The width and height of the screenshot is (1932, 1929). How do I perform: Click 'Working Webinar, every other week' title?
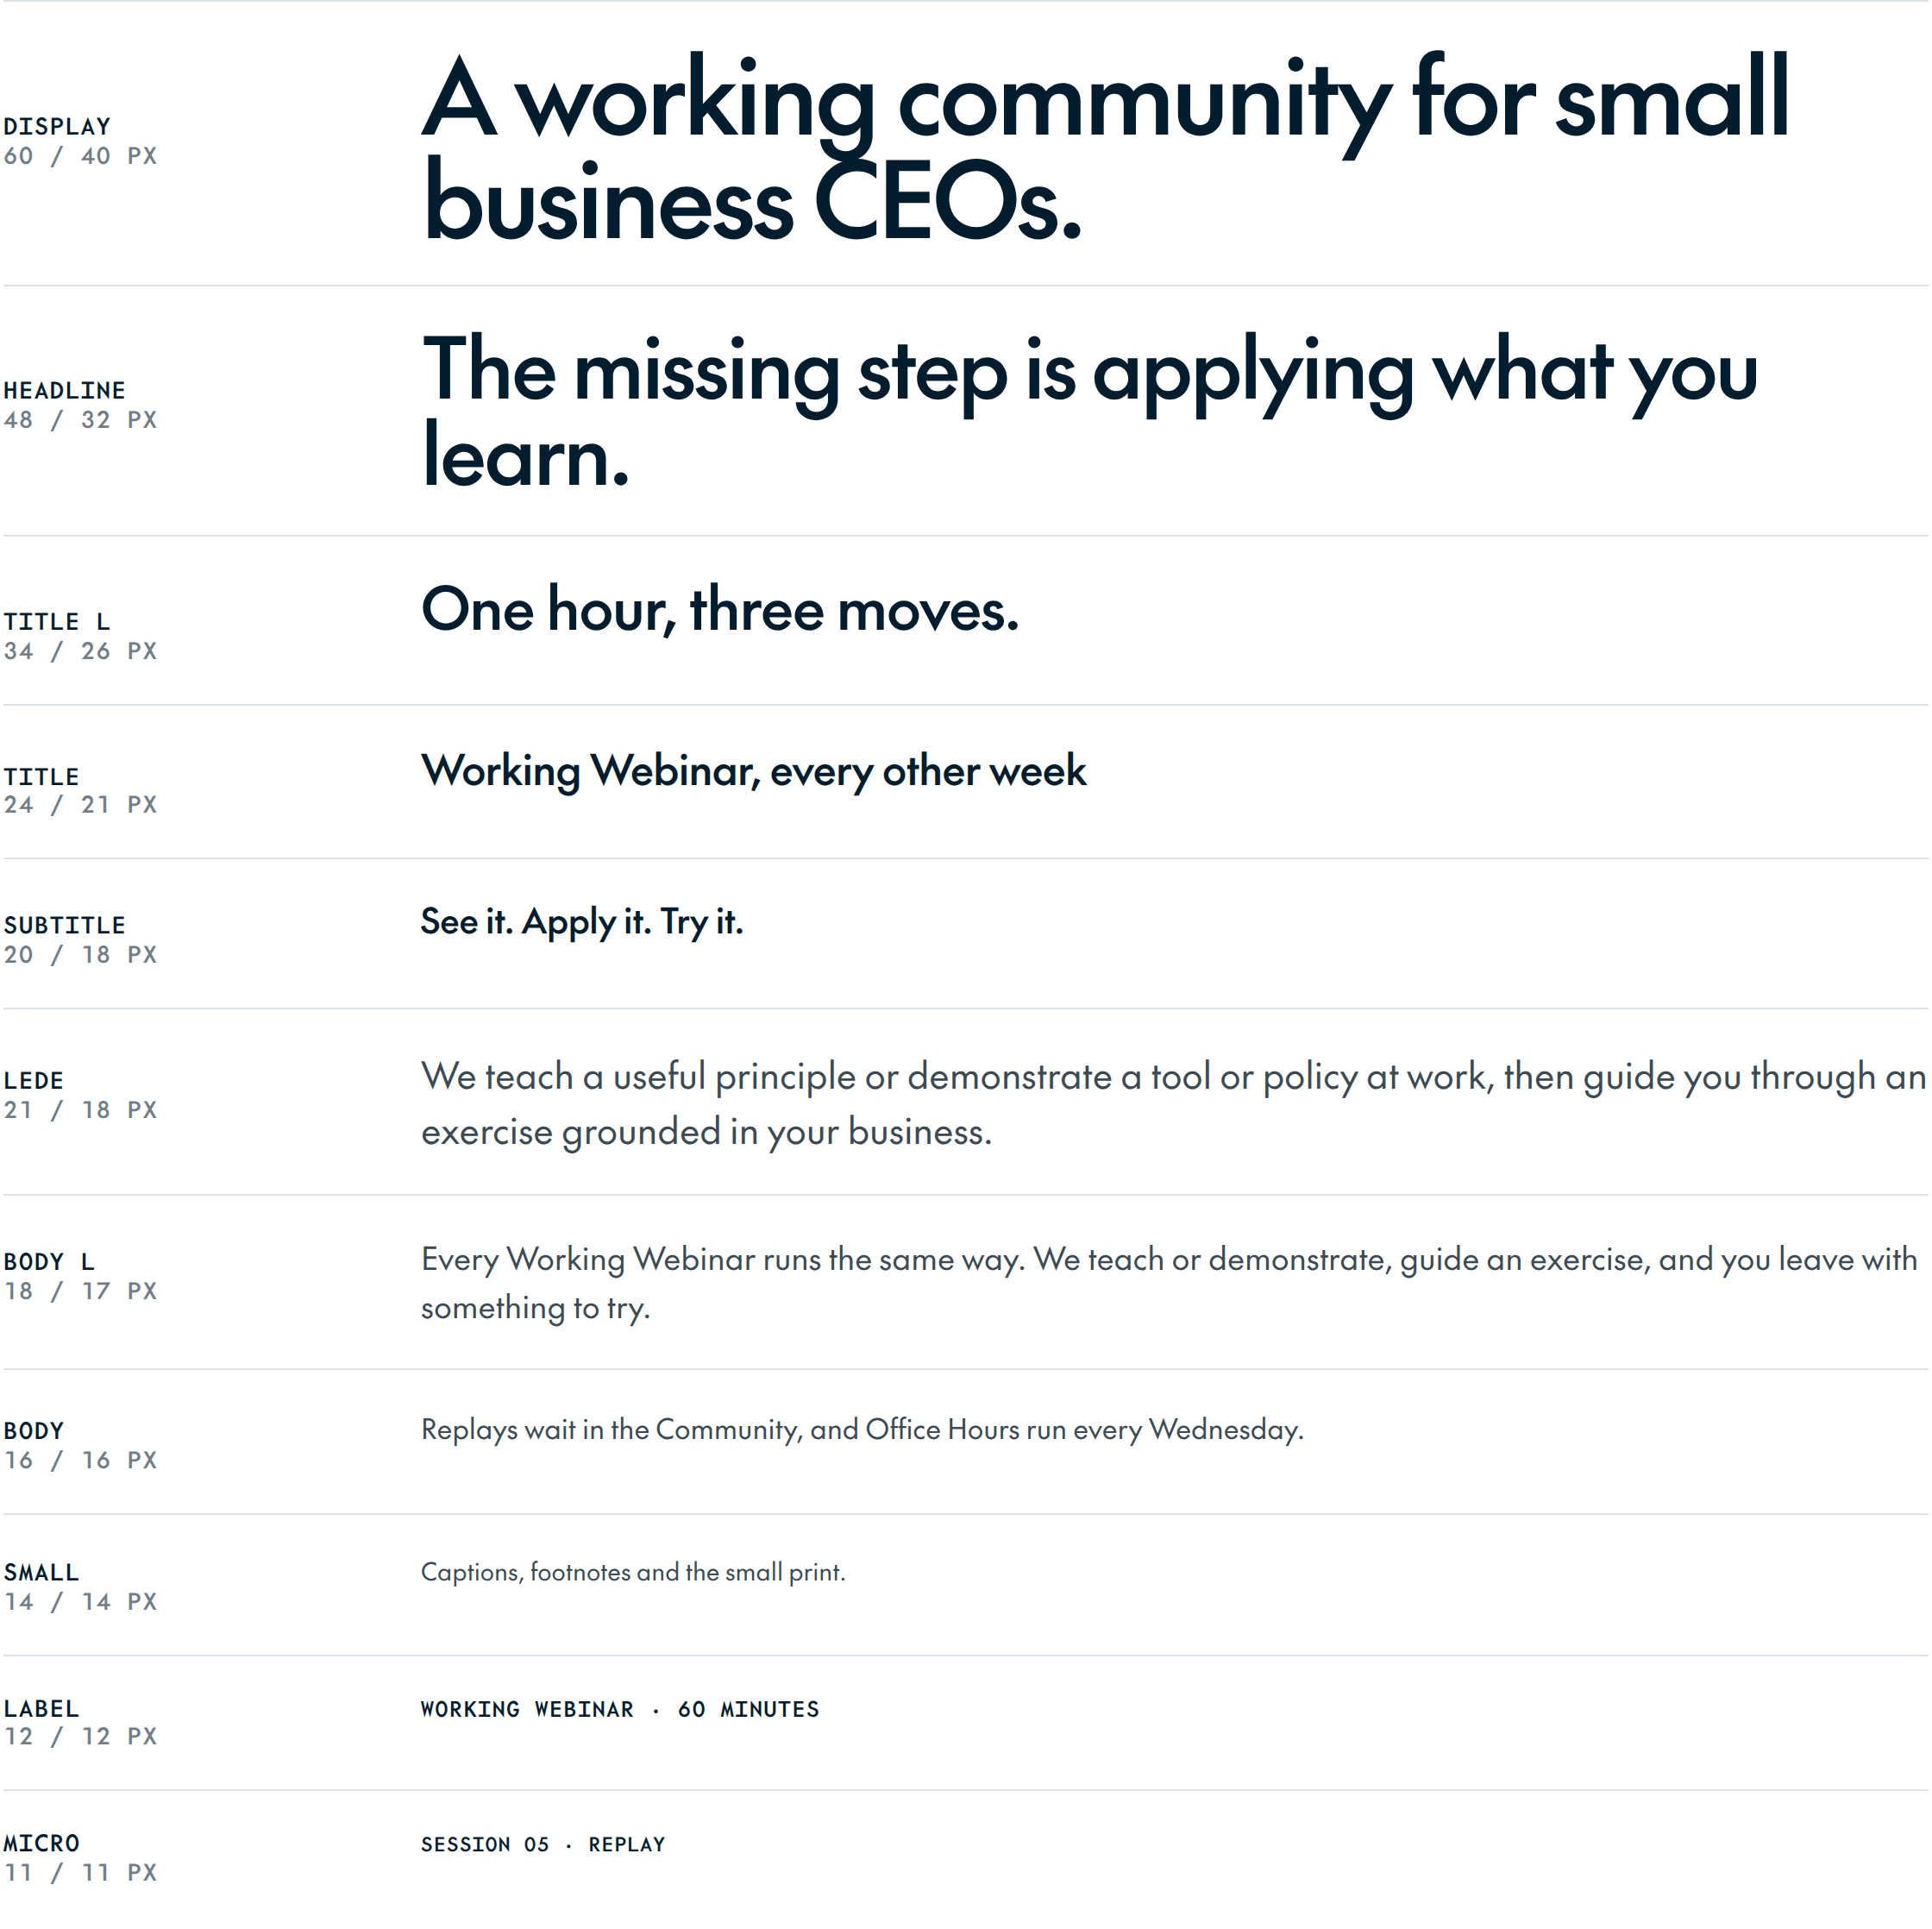click(x=754, y=771)
